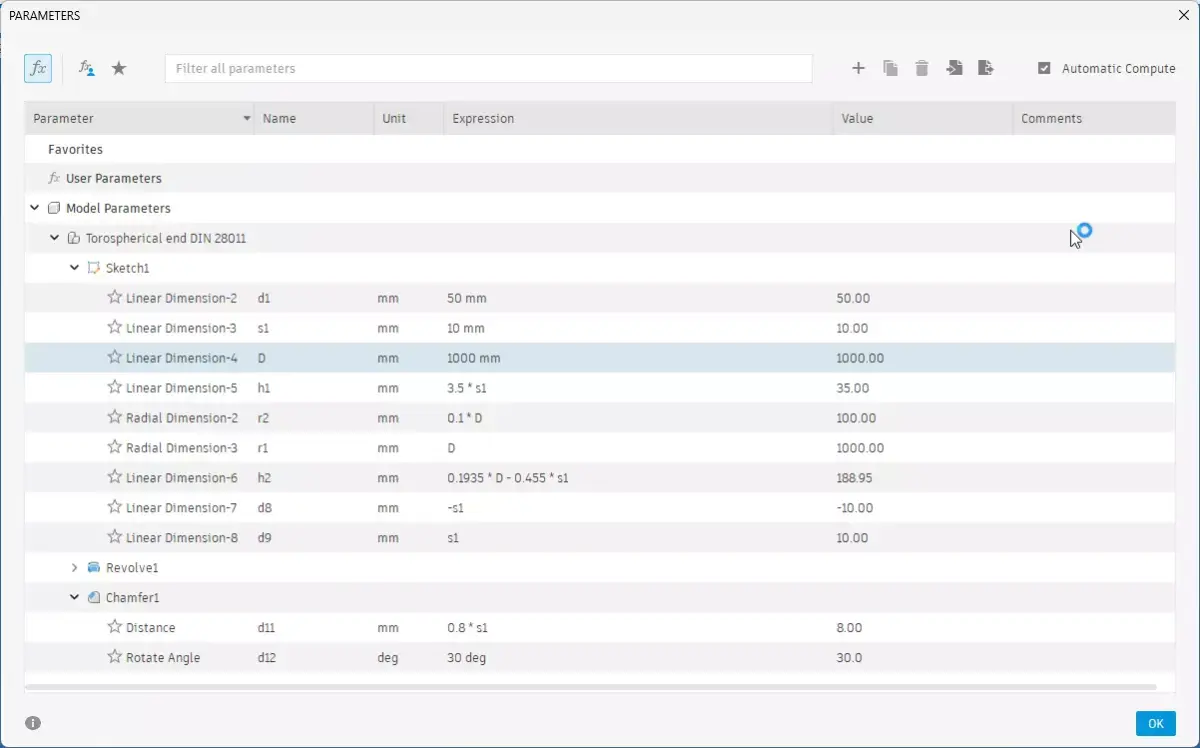1200x748 pixels.
Task: Mark Rotate Angle parameter as favorite
Action: [114, 657]
